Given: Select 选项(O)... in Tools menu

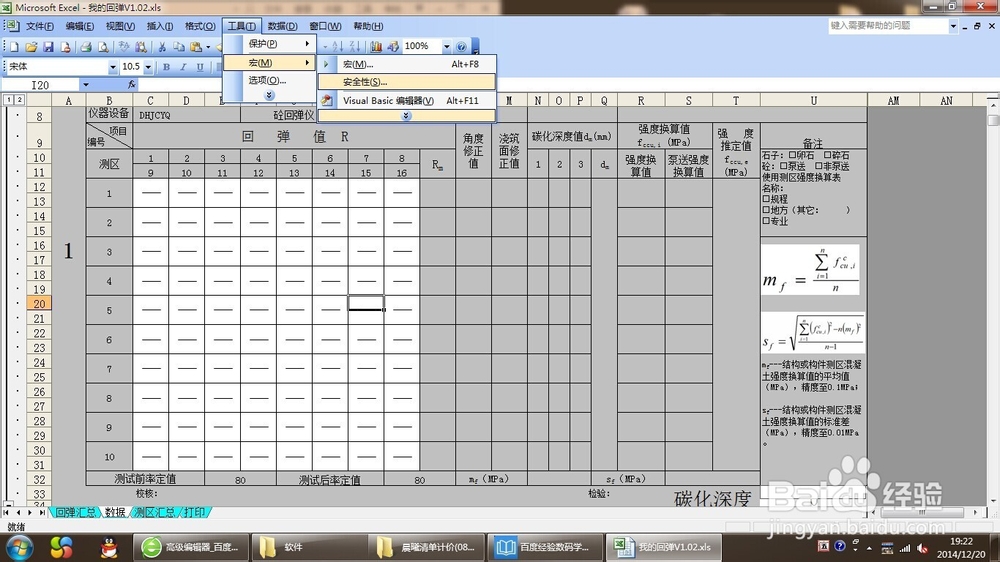Looking at the screenshot, I should pos(270,80).
